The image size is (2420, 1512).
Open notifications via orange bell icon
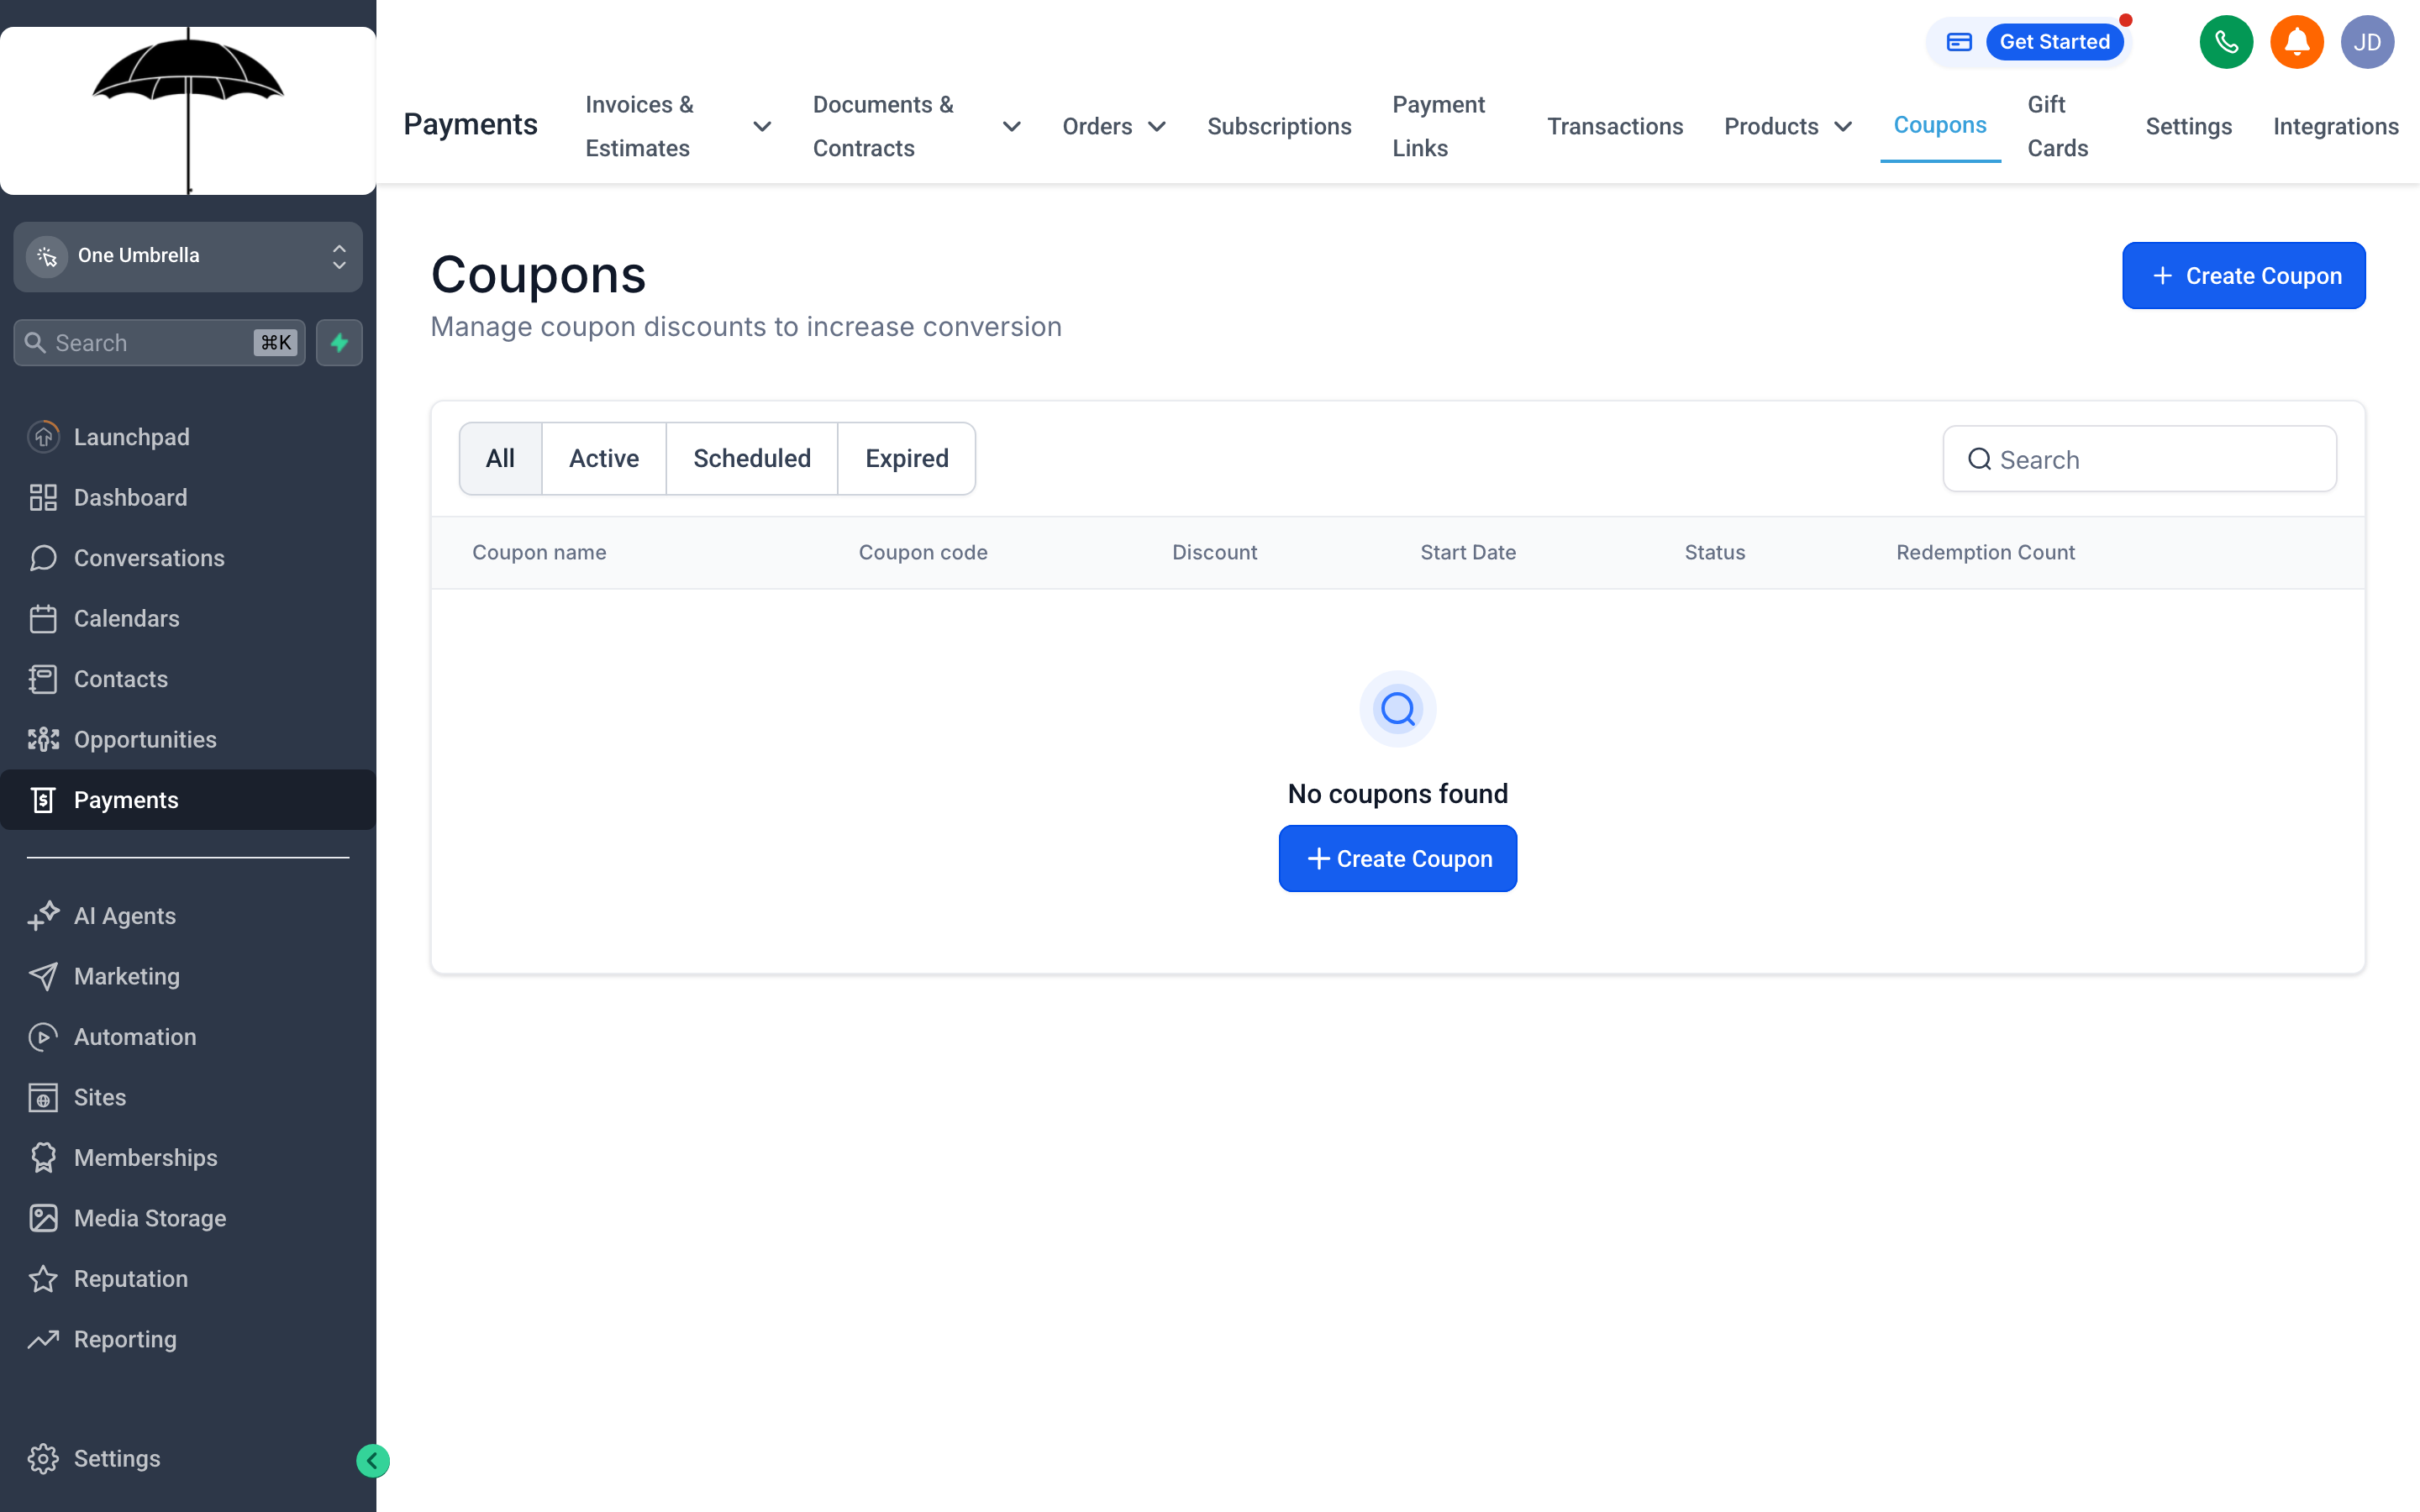pyautogui.click(x=2297, y=42)
